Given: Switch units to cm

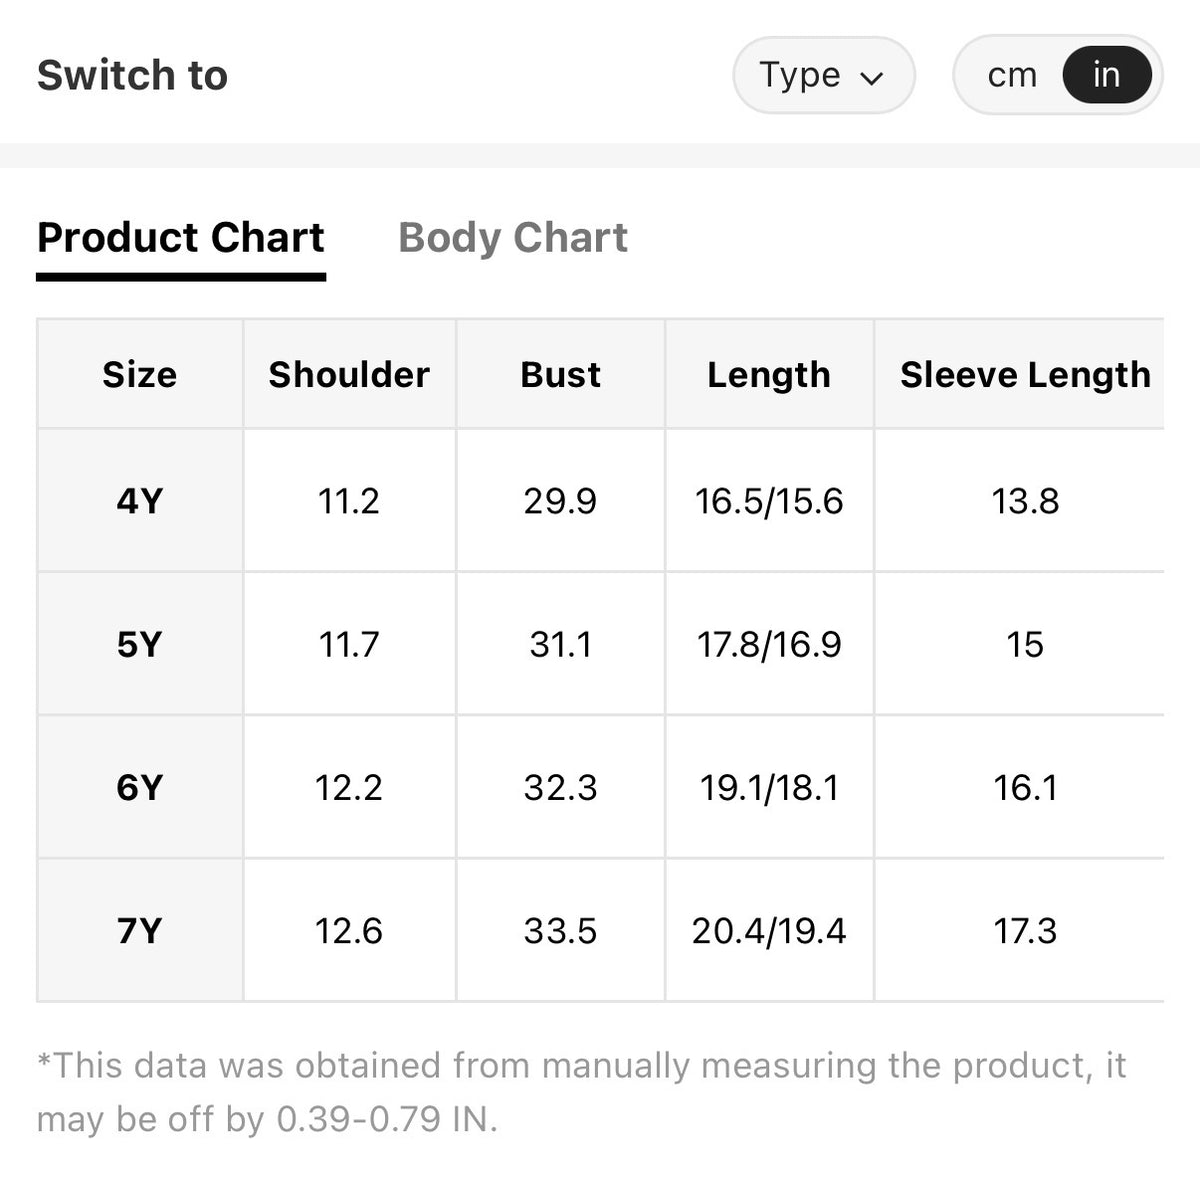Looking at the screenshot, I should [x=1012, y=75].
